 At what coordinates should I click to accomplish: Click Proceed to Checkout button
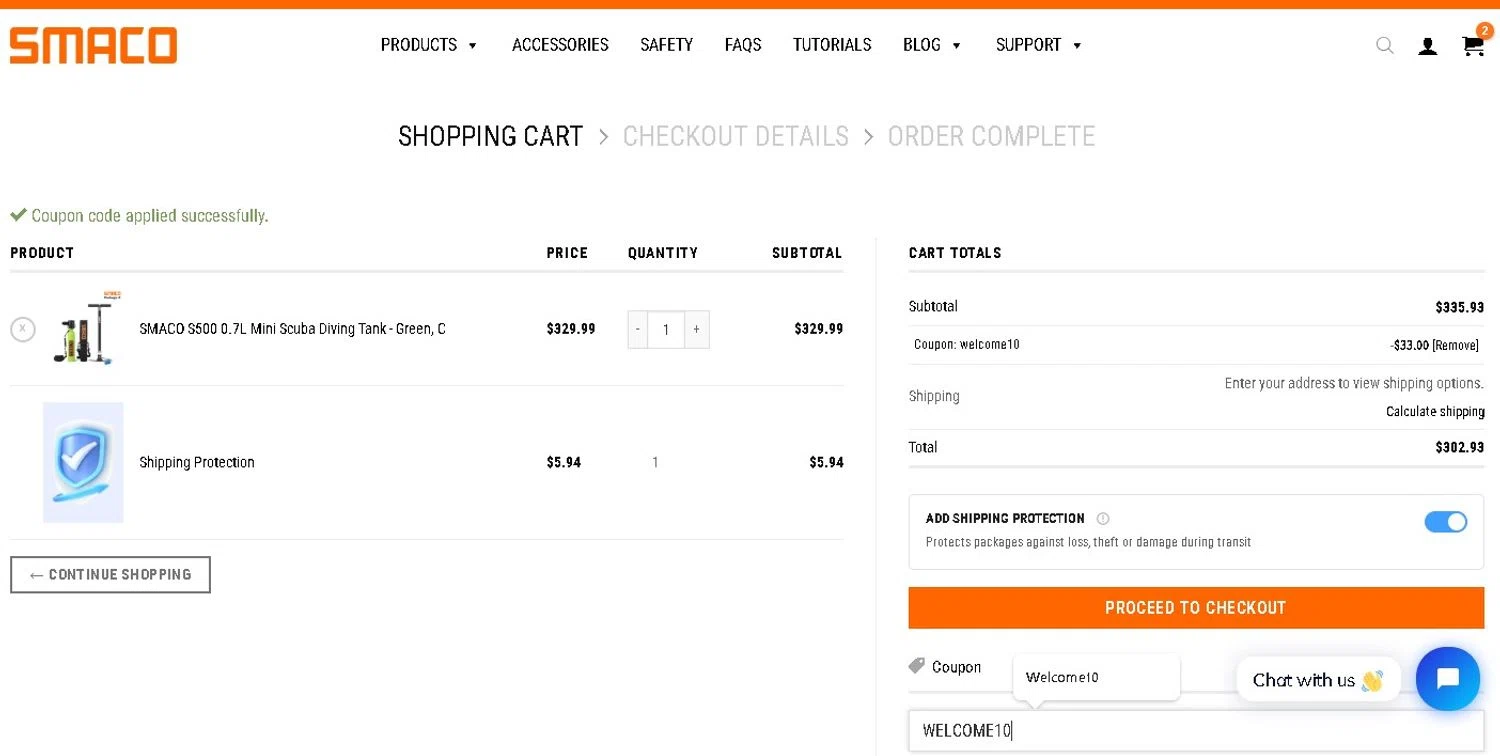click(x=1196, y=608)
